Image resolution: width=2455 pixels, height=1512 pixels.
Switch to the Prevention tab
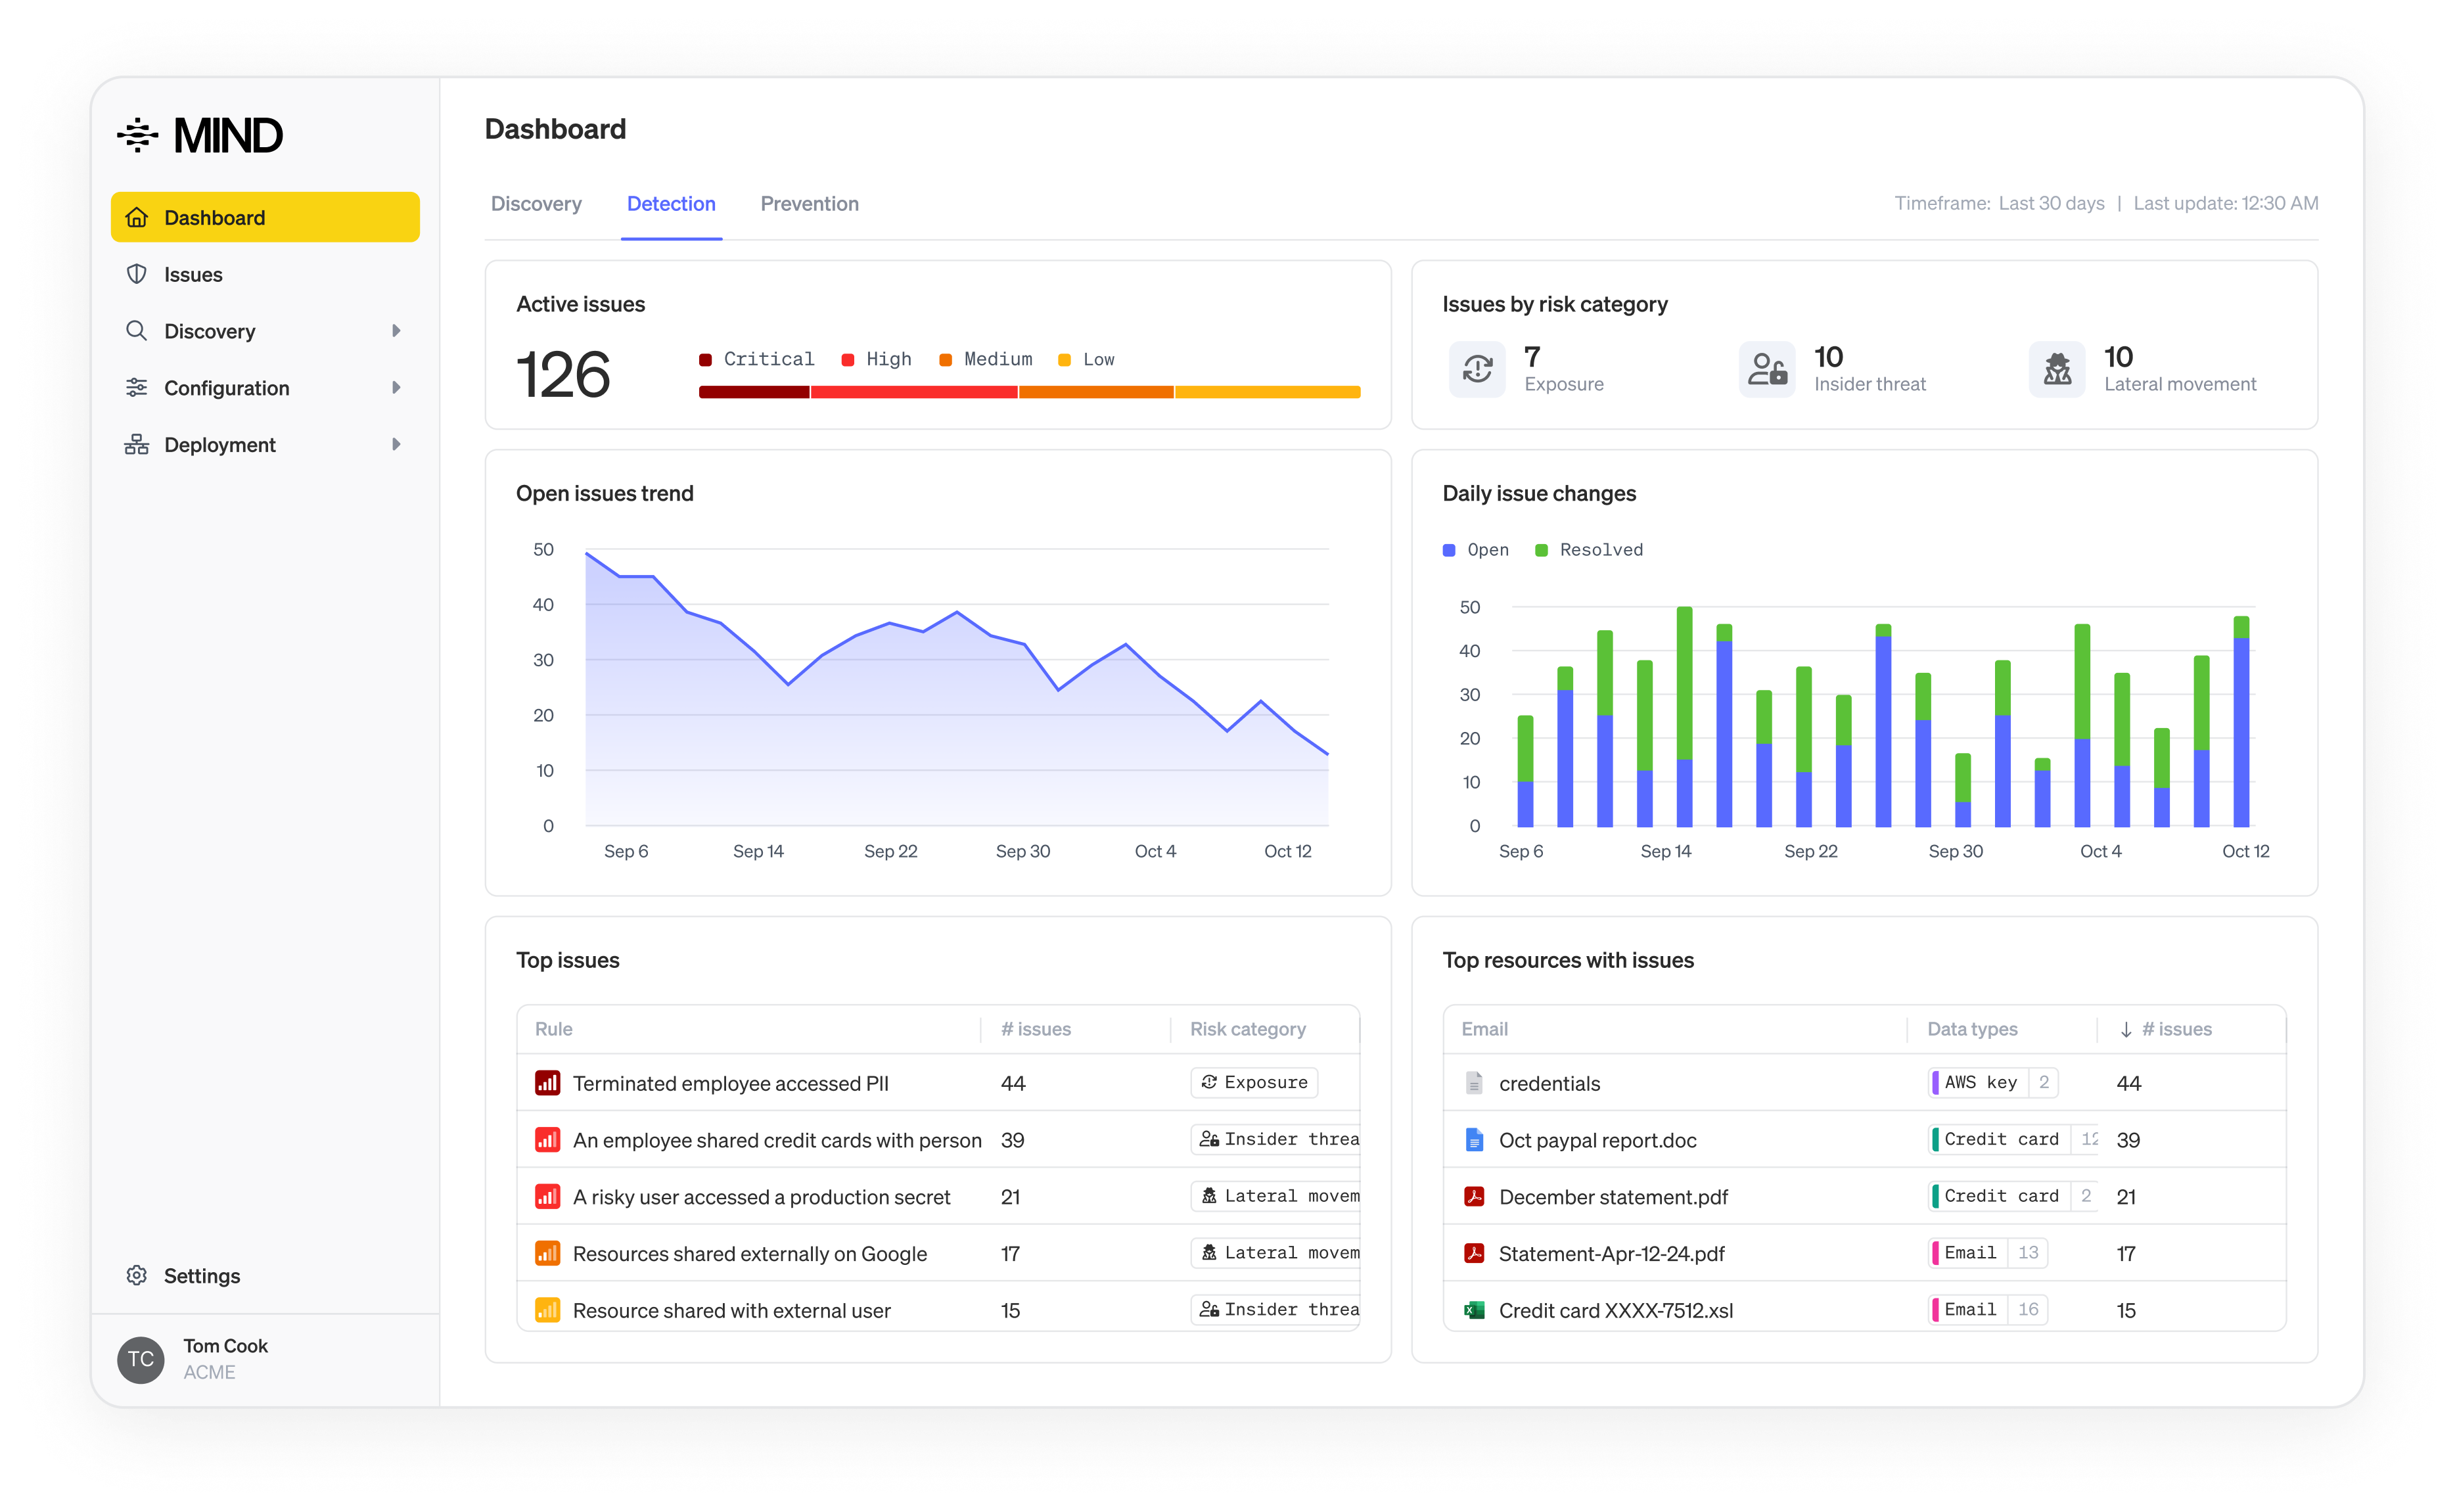(x=809, y=204)
